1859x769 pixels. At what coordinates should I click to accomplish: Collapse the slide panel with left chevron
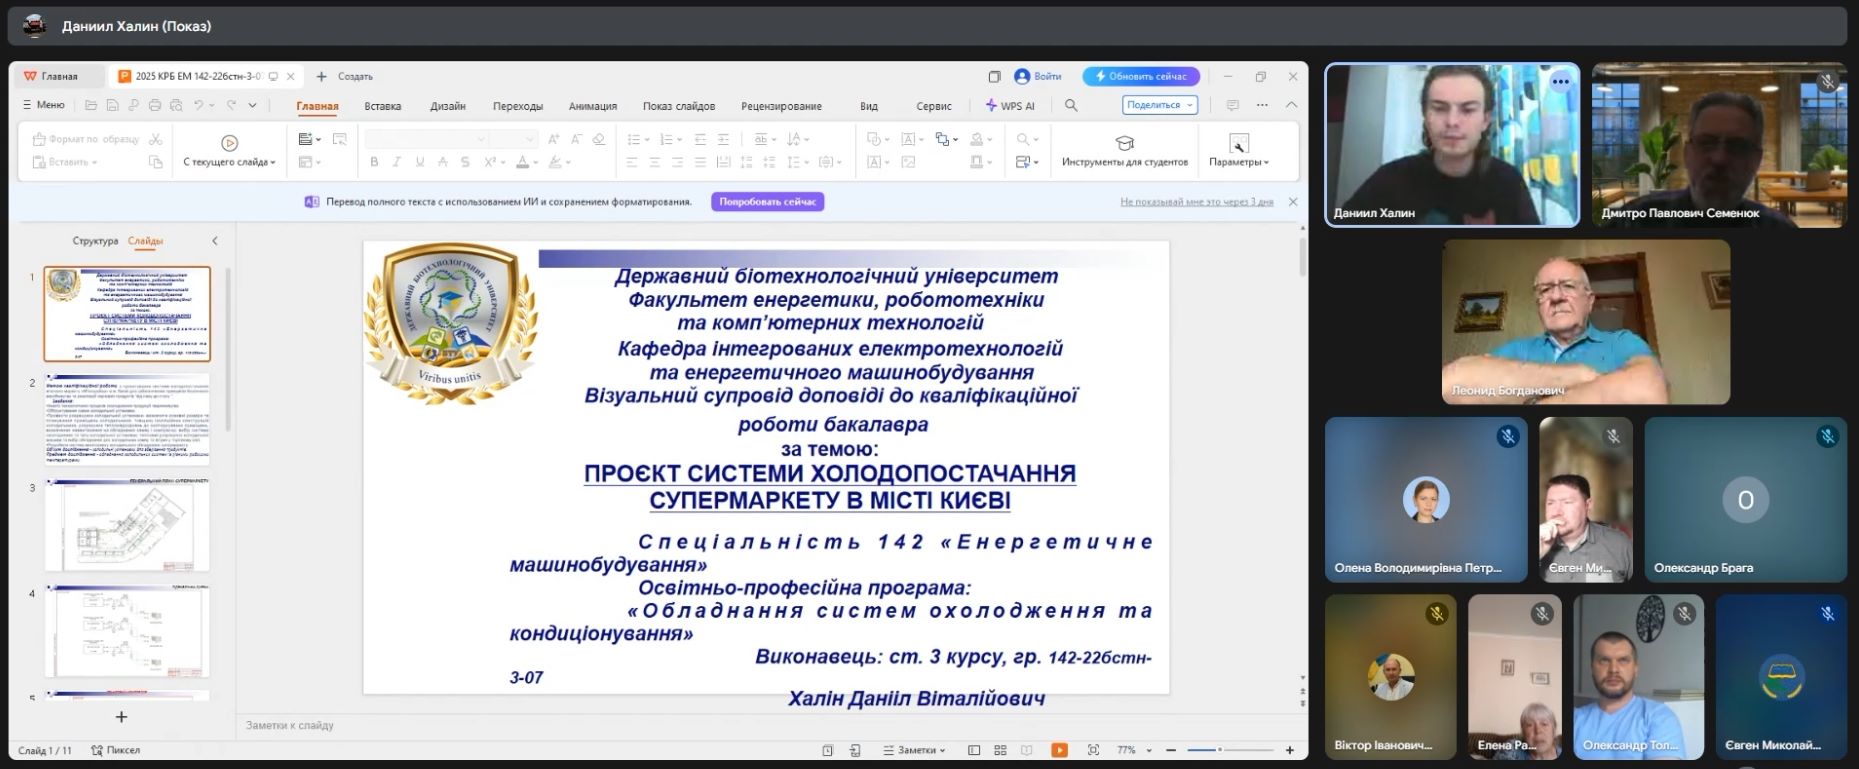click(215, 241)
